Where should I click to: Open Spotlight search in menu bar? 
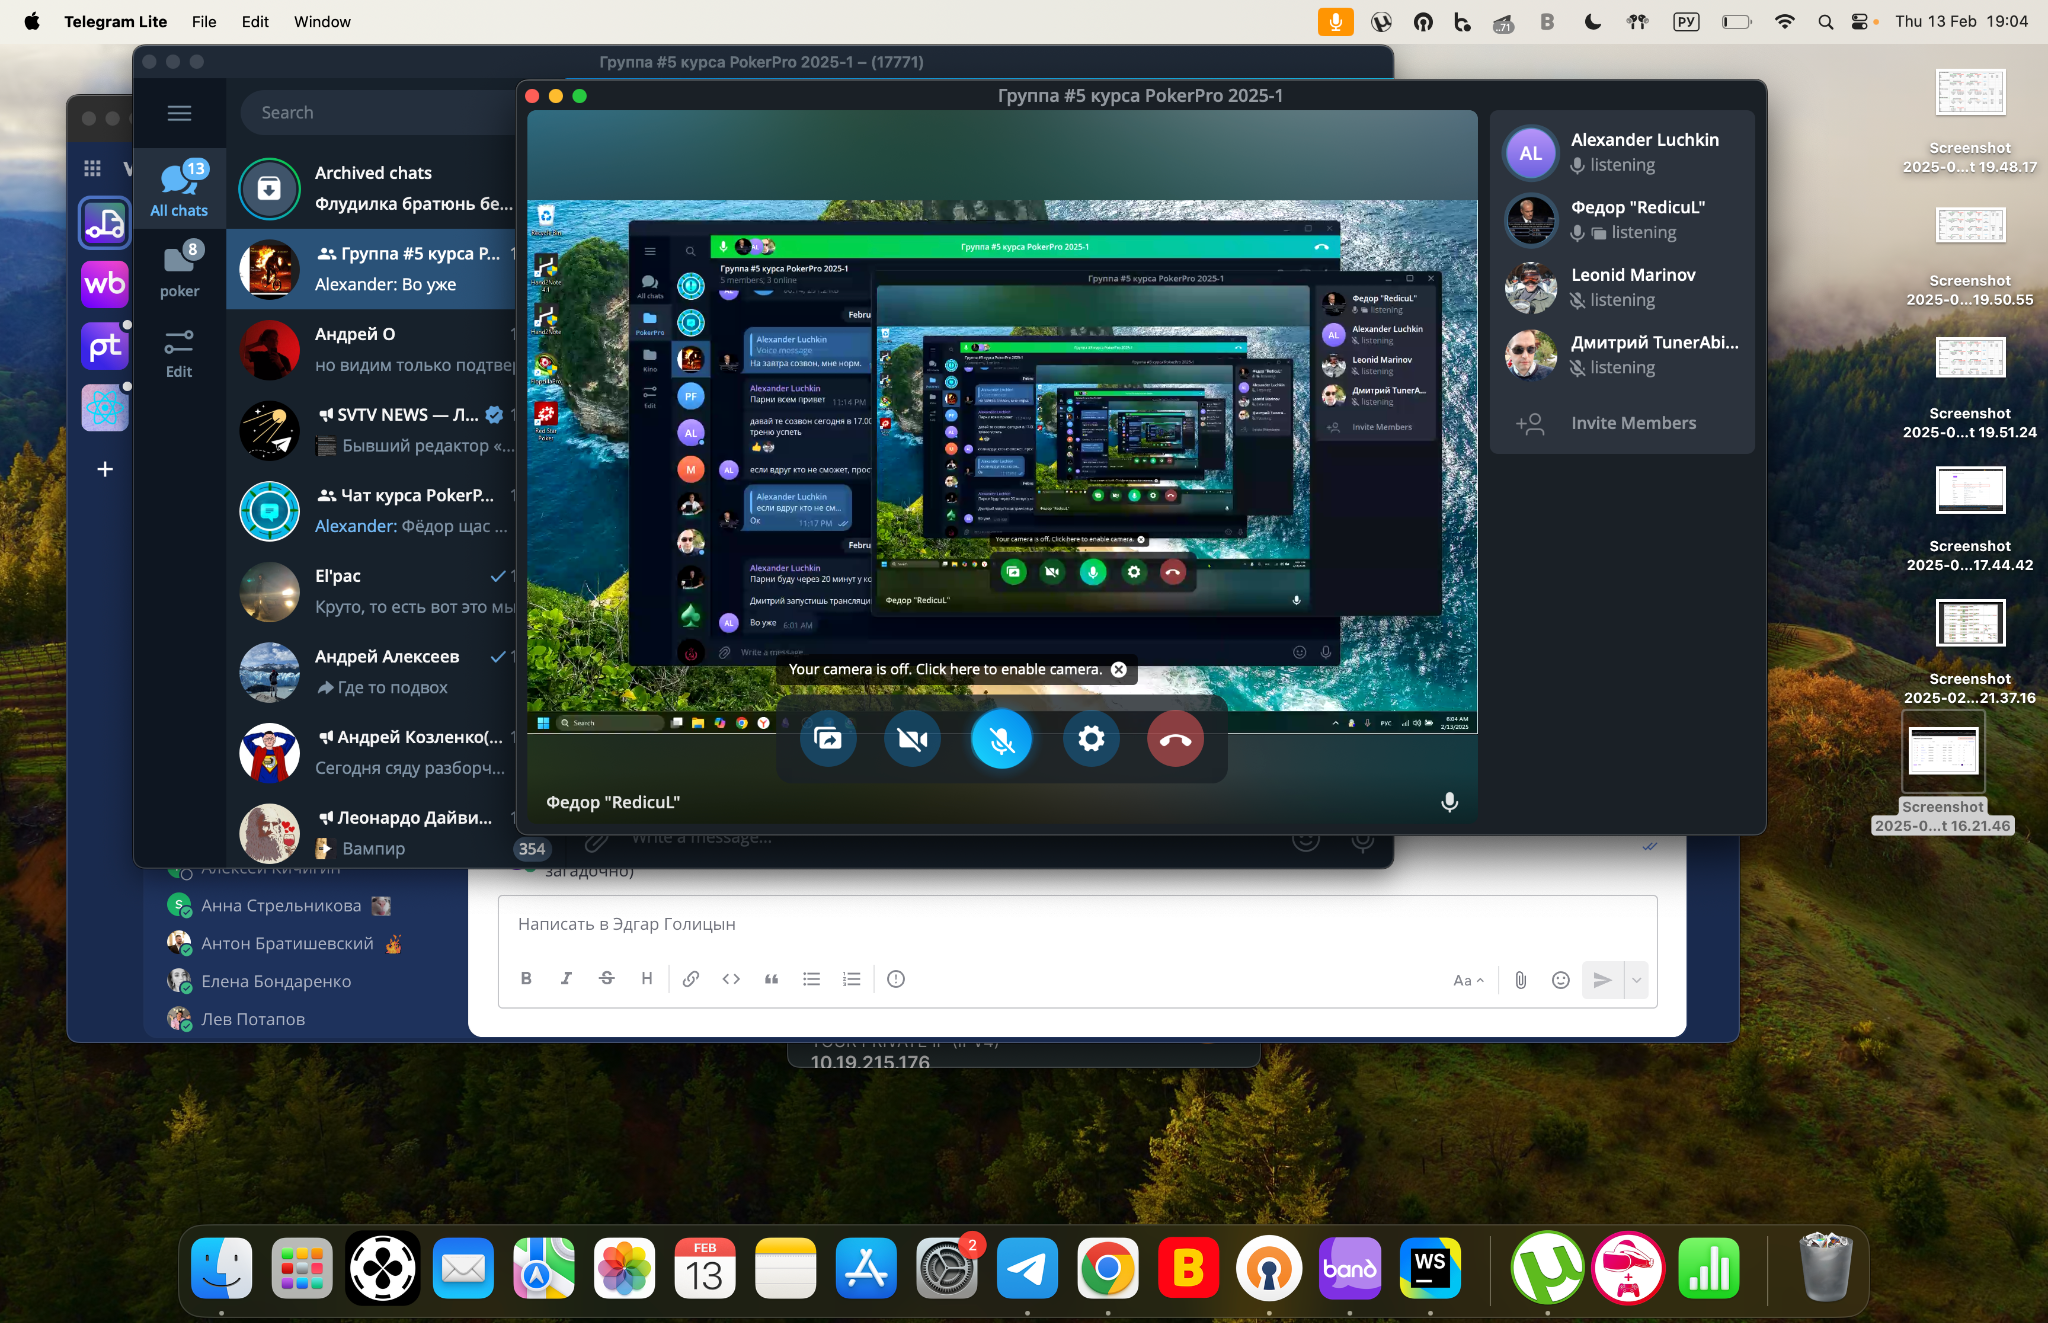point(1825,21)
